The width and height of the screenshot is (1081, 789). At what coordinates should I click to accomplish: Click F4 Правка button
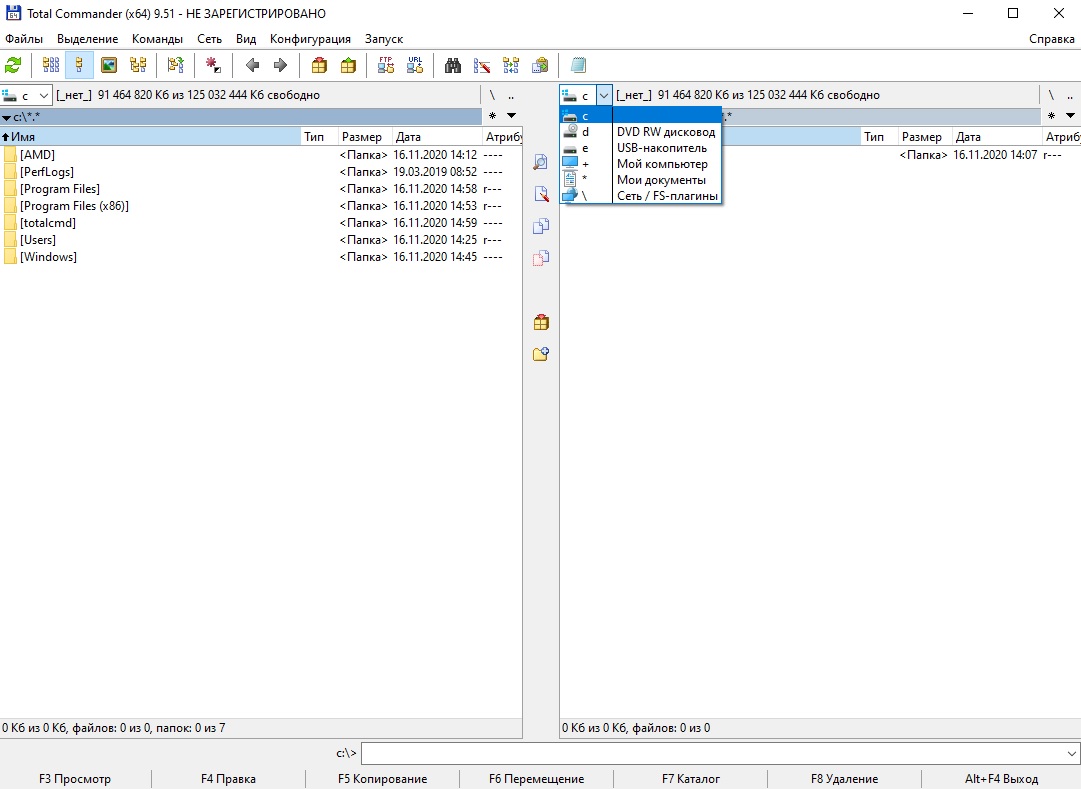(228, 779)
